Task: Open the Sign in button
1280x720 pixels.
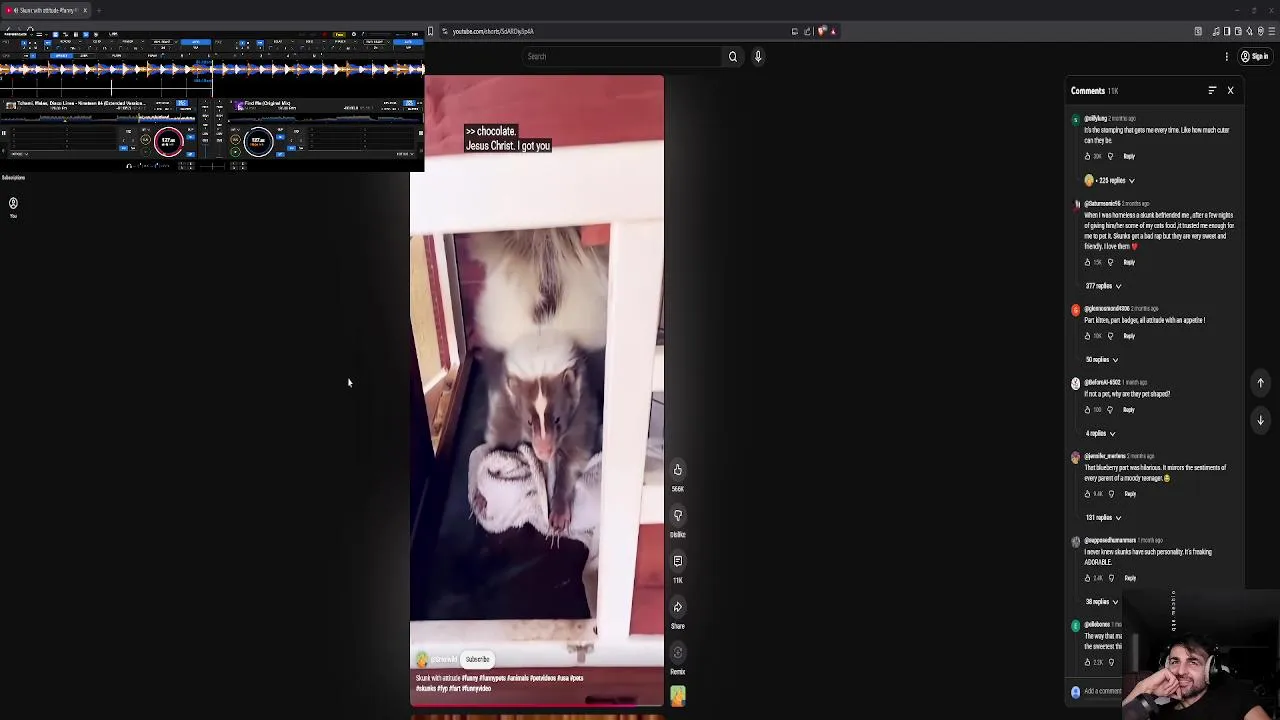Action: pos(1254,57)
